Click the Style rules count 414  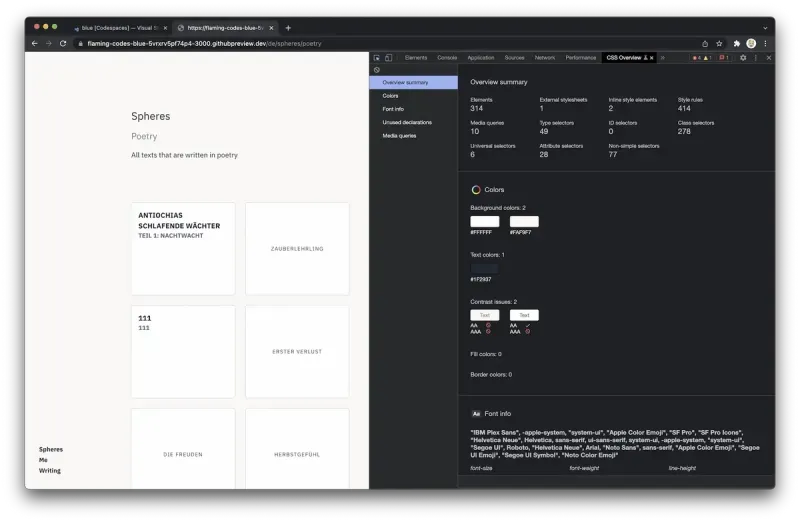[684, 108]
